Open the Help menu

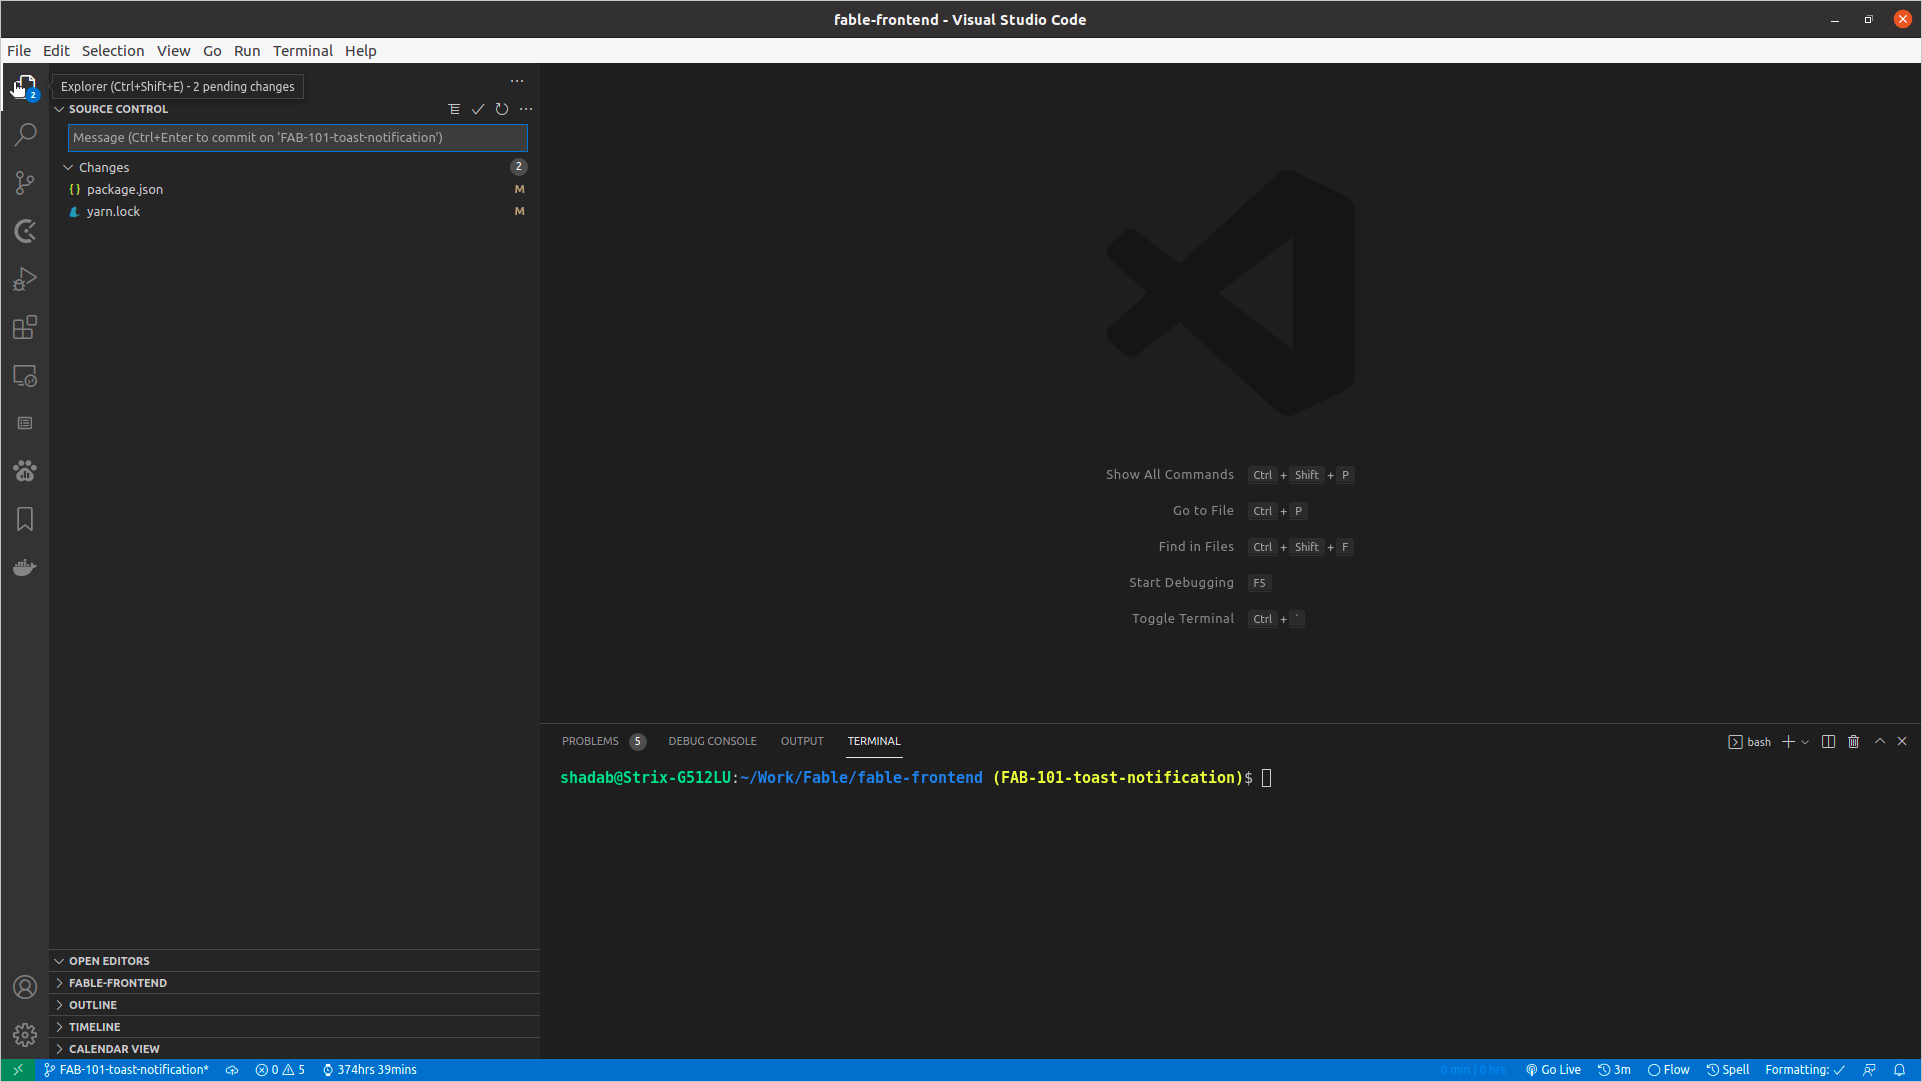(x=361, y=51)
